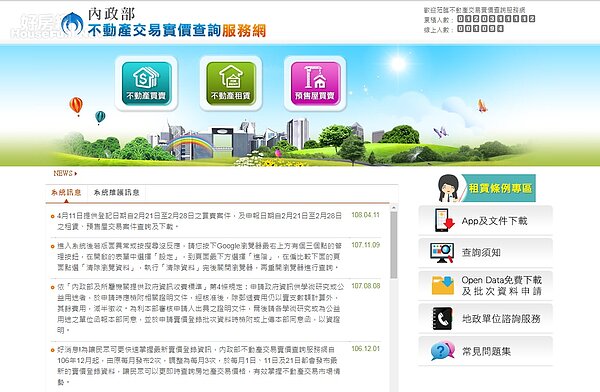Click the monitor magnifier icon beside 查詢須知
This screenshot has height=392, width=600.
tap(442, 253)
